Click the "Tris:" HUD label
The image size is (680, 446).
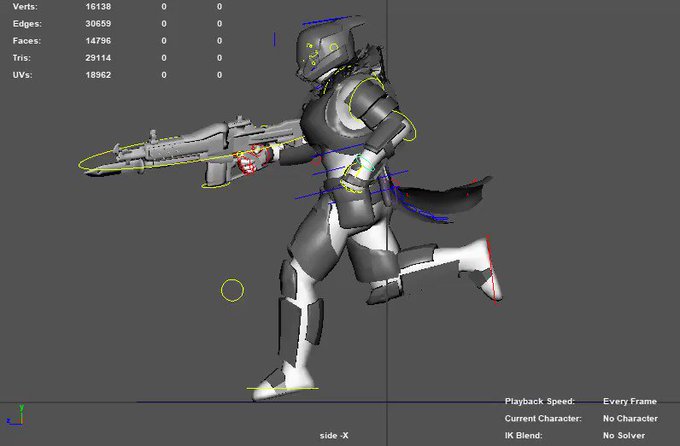(22, 58)
